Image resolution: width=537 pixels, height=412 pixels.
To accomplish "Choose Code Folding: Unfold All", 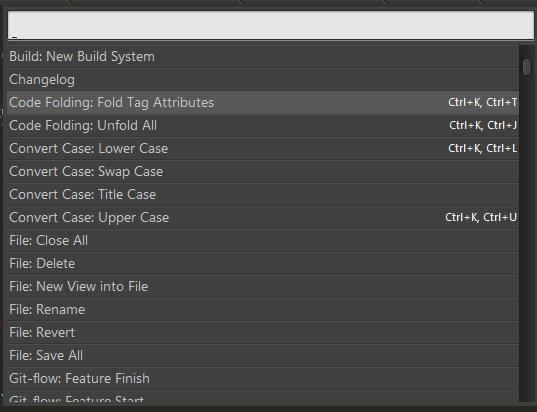I will point(263,125).
